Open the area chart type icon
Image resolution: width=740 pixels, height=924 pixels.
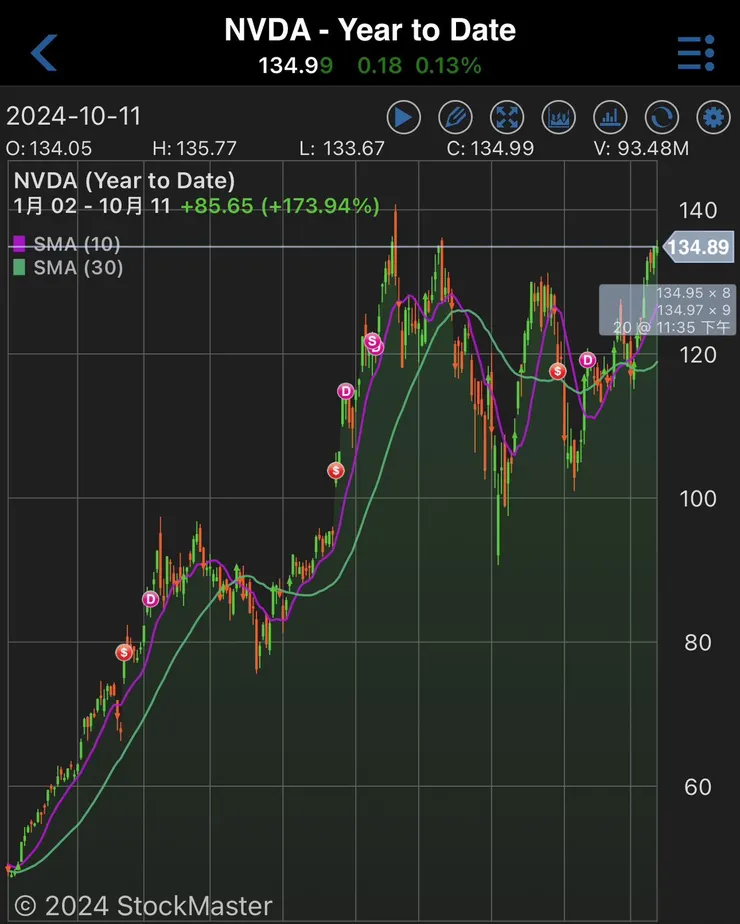click(x=559, y=117)
